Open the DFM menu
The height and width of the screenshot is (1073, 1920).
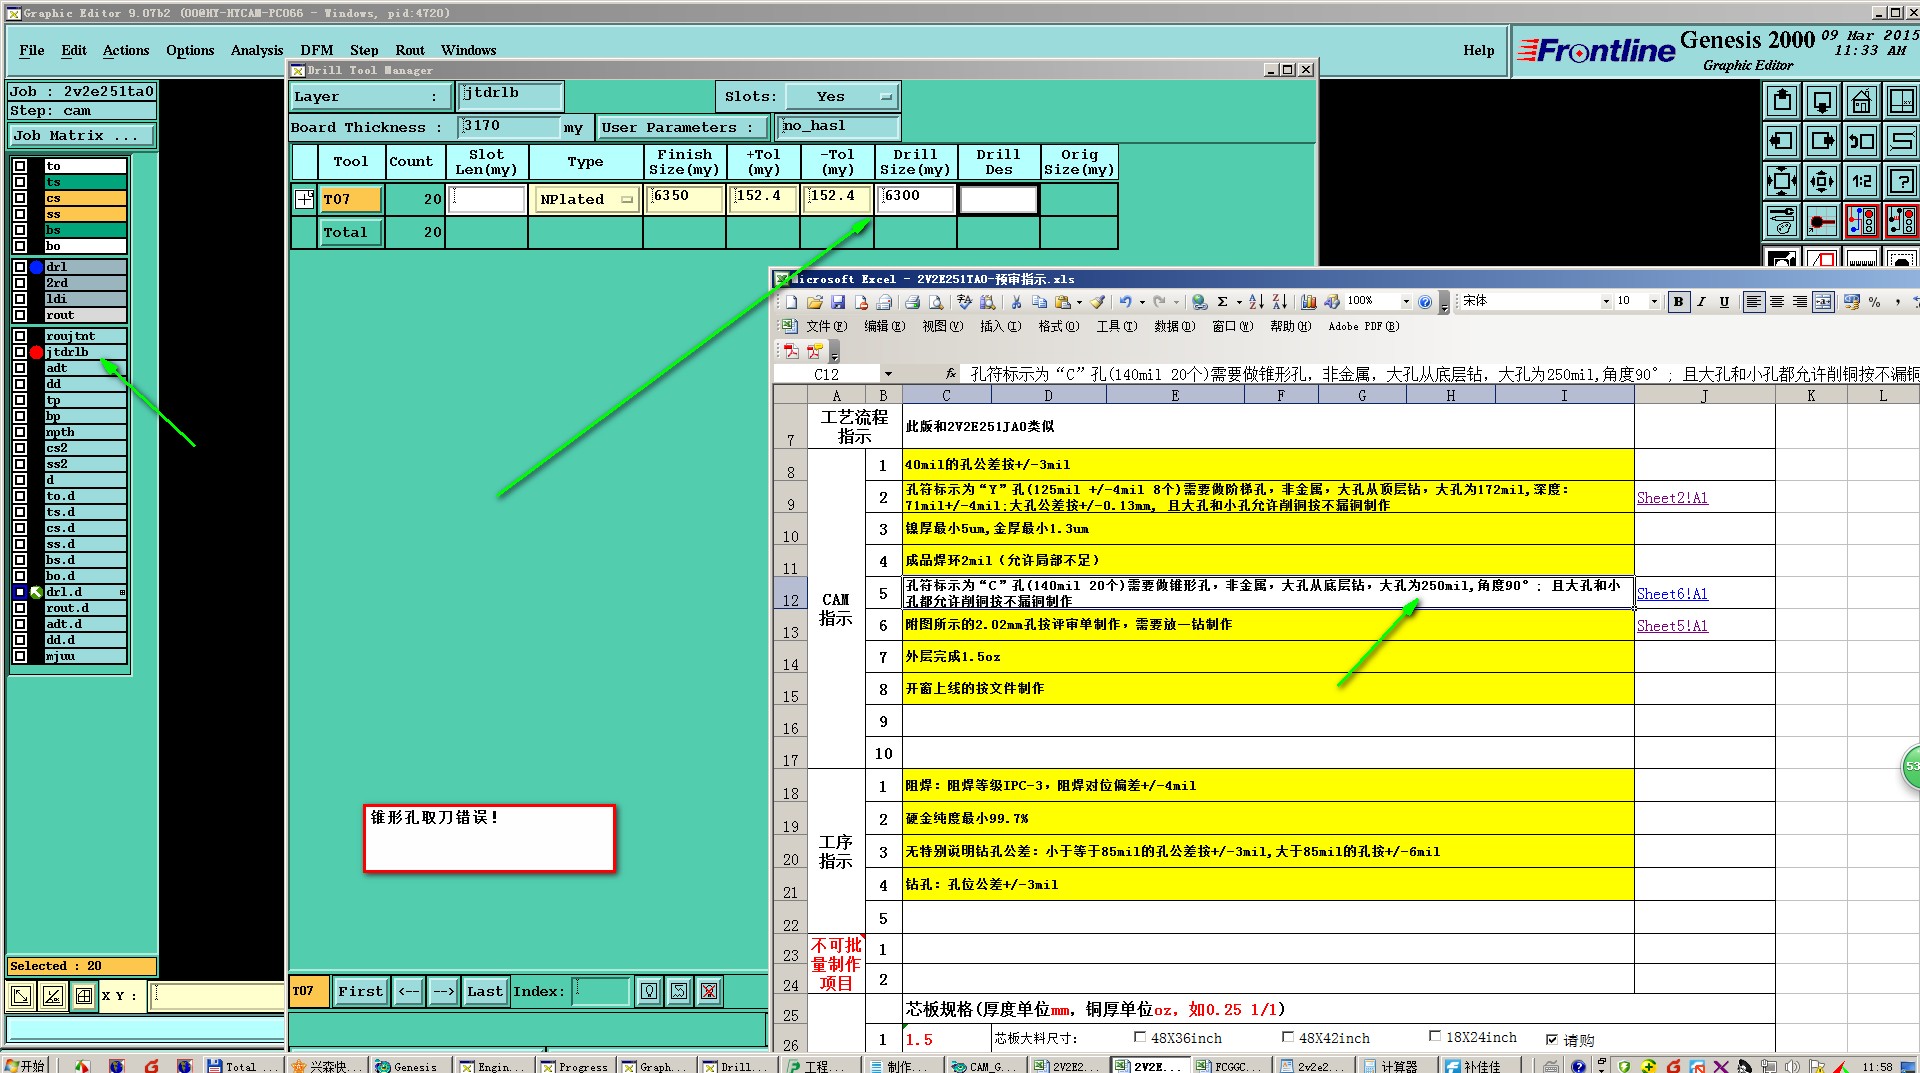(316, 50)
